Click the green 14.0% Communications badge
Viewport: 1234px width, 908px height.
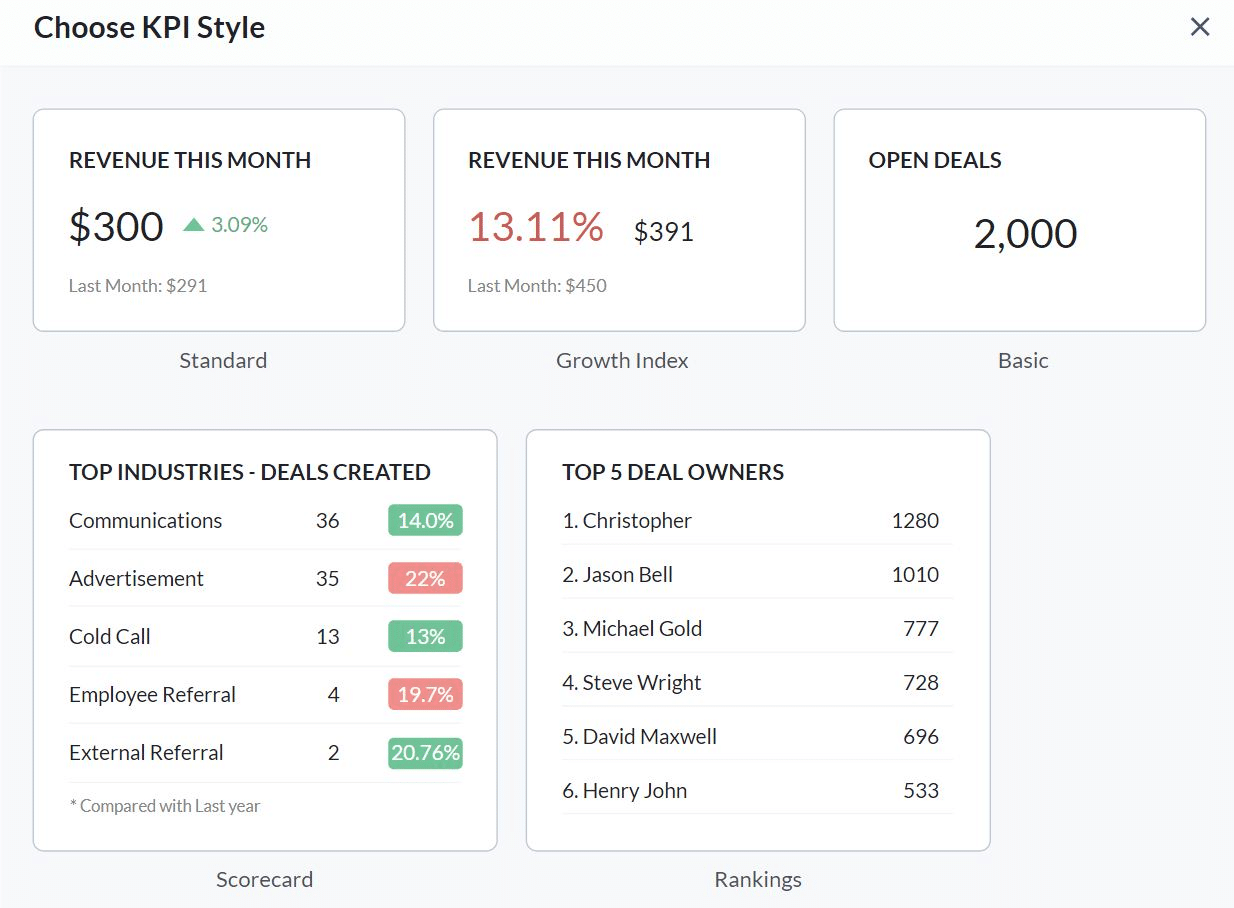pos(425,520)
